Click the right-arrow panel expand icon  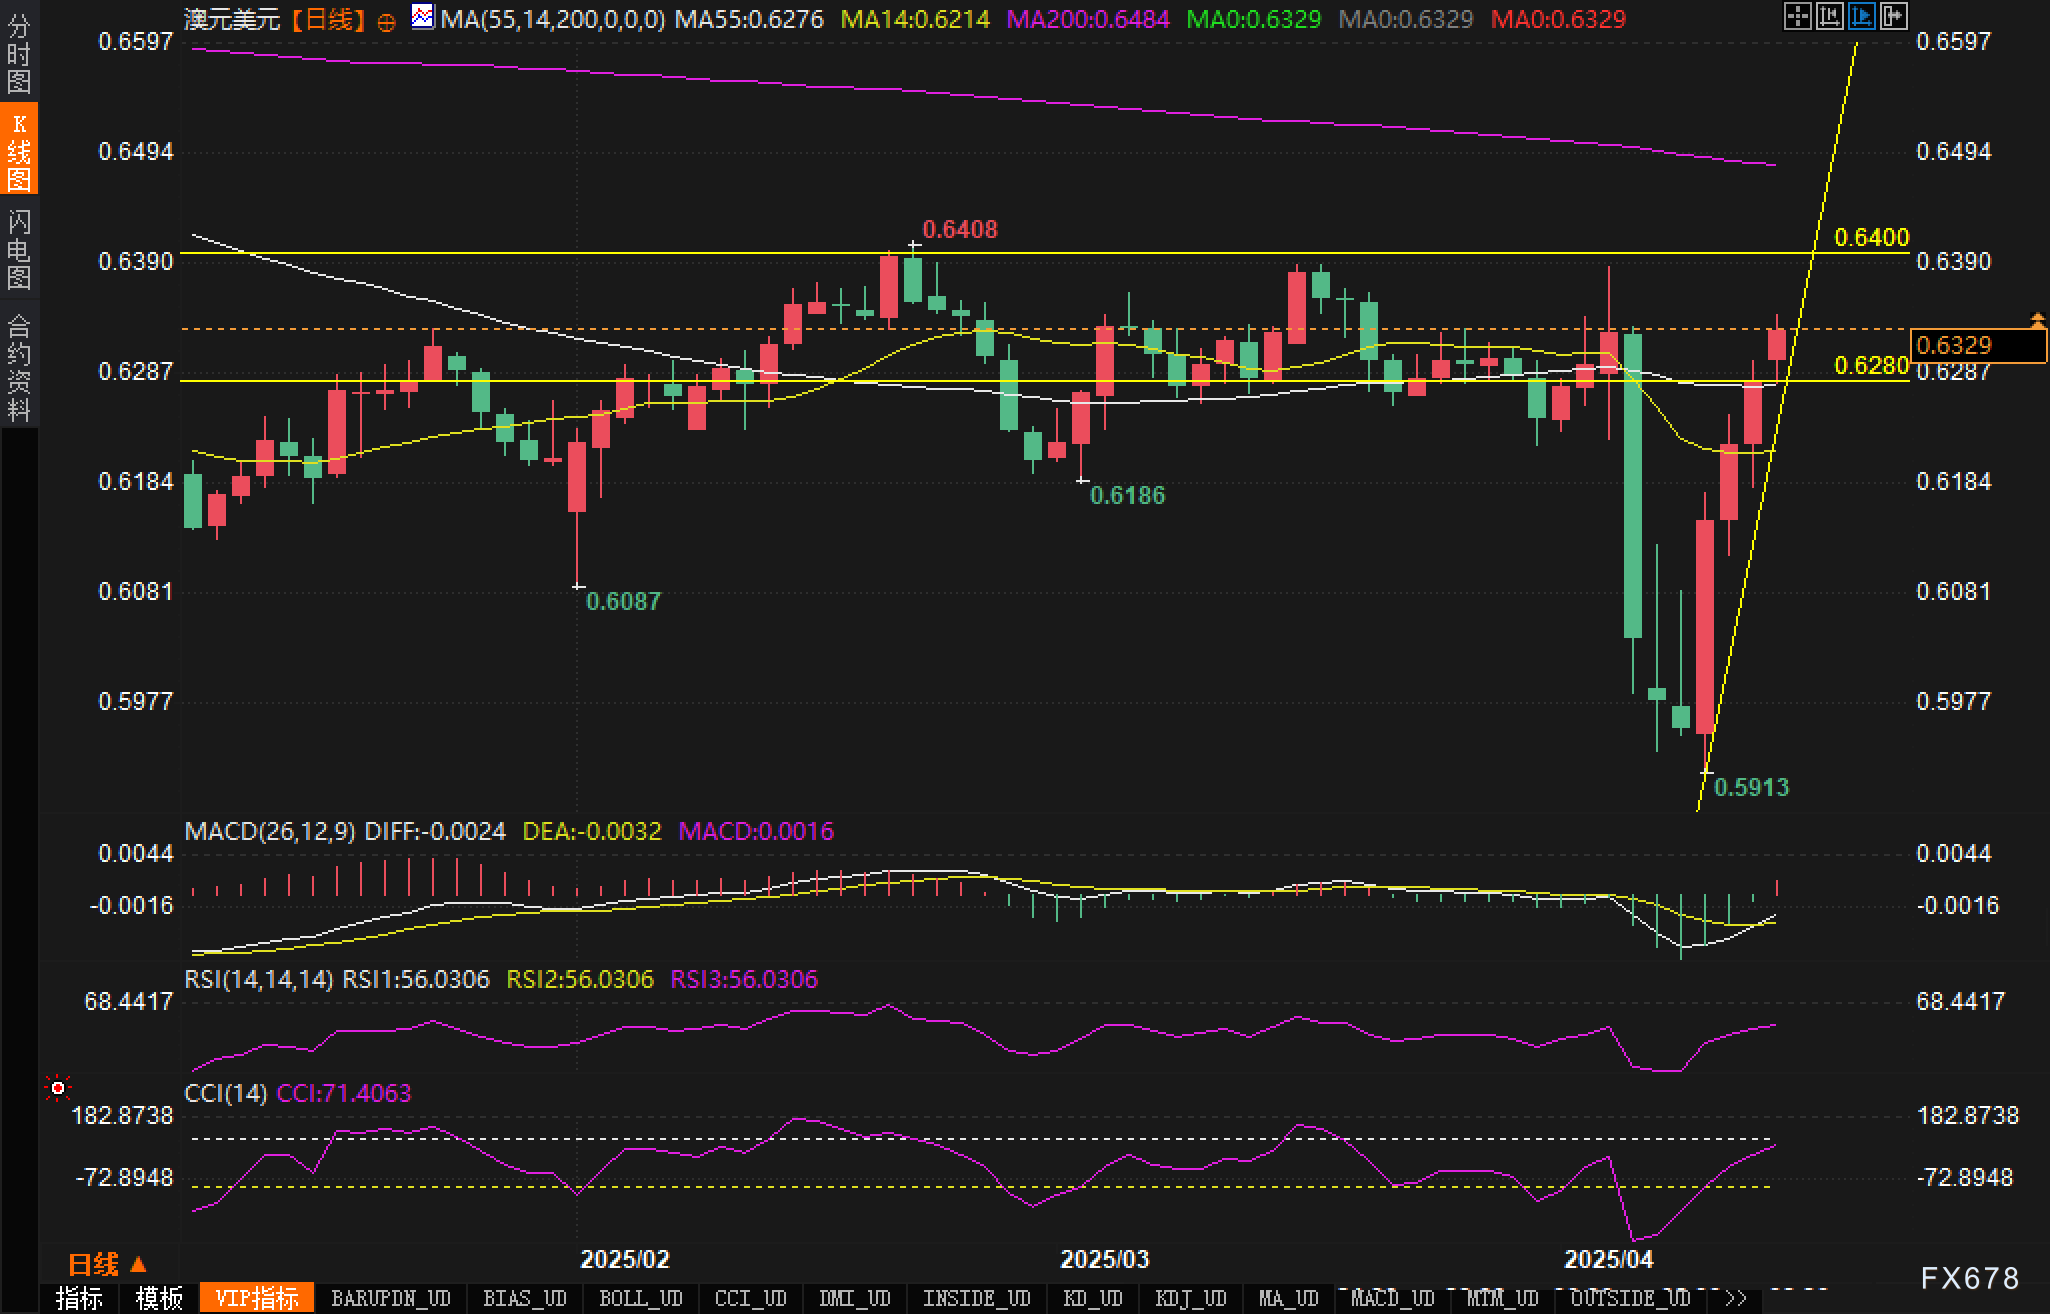pyautogui.click(x=1893, y=16)
